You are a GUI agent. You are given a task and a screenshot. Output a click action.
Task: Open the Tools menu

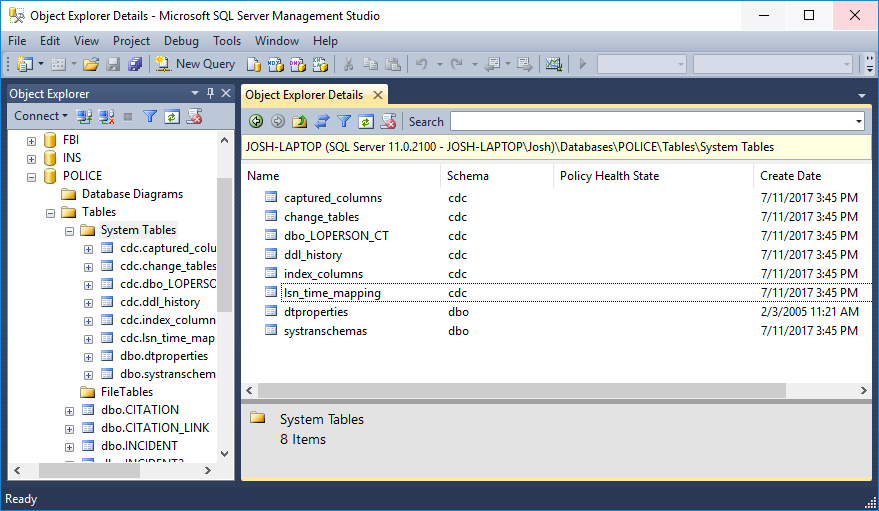(227, 41)
